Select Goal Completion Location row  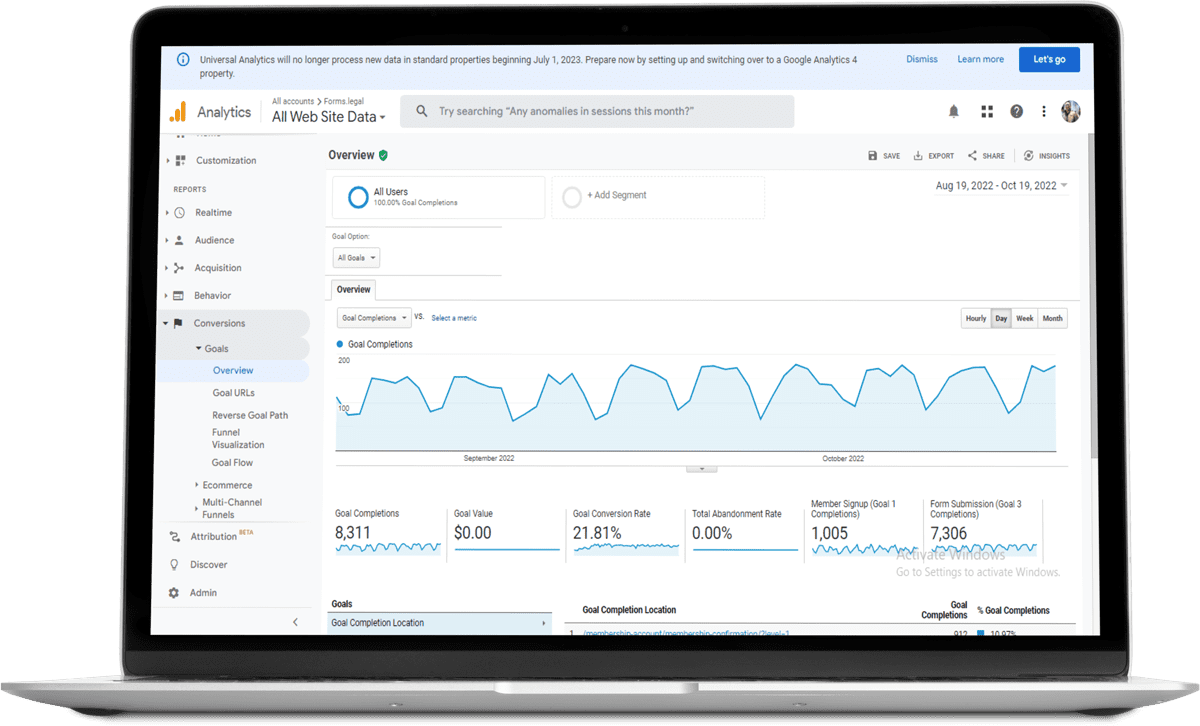(x=440, y=623)
